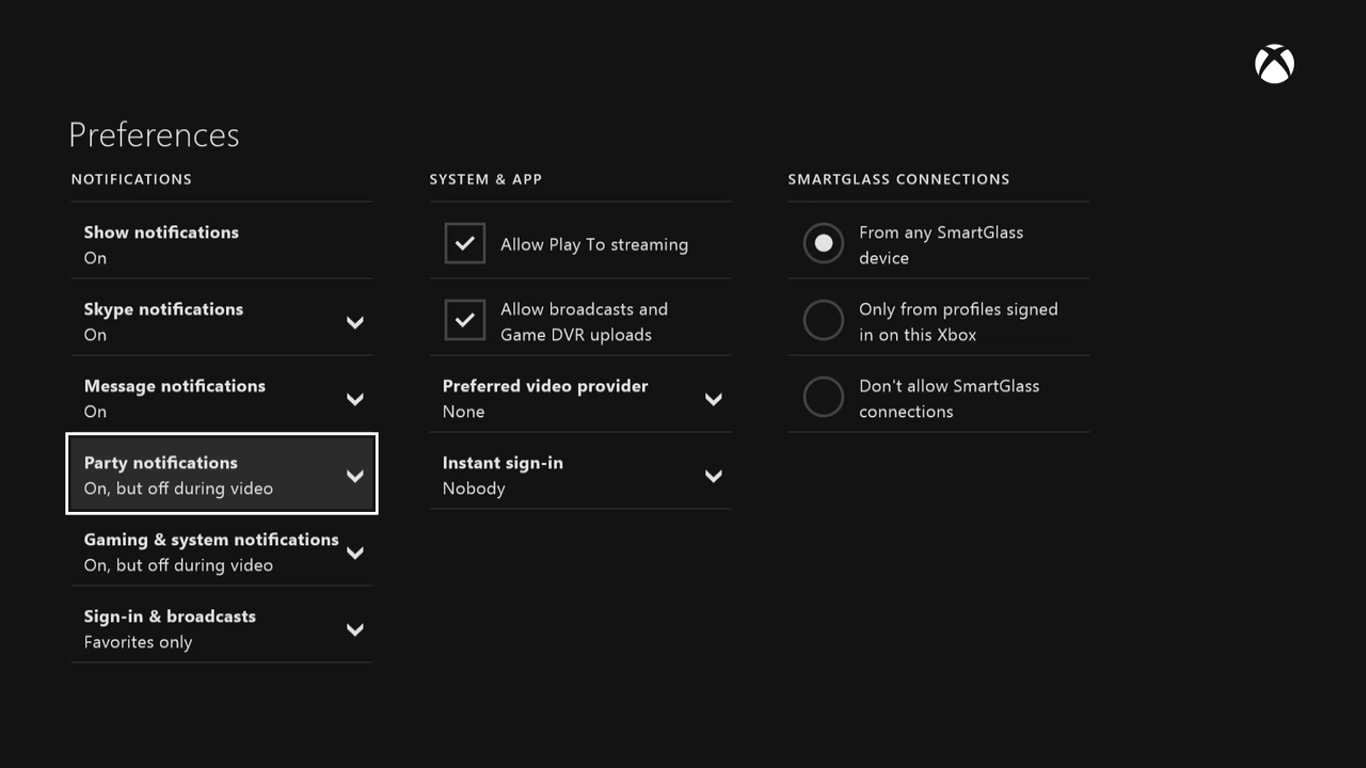
Task: Uncheck Allow broadcasts and Game DVR uploads
Action: click(x=465, y=321)
